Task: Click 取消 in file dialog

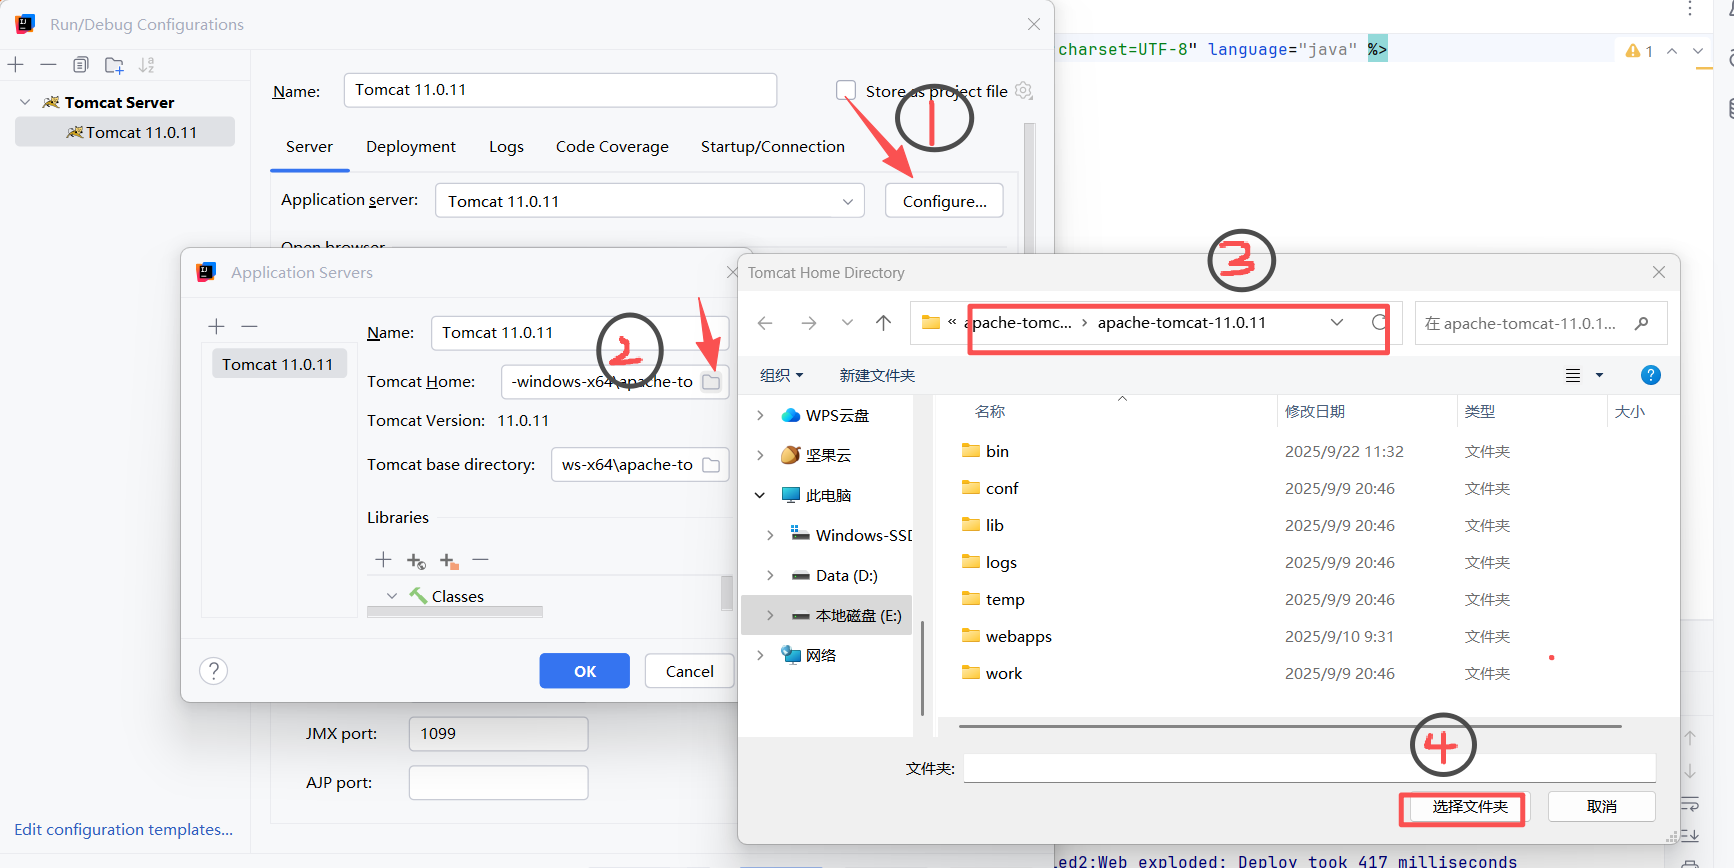Action: (1602, 807)
